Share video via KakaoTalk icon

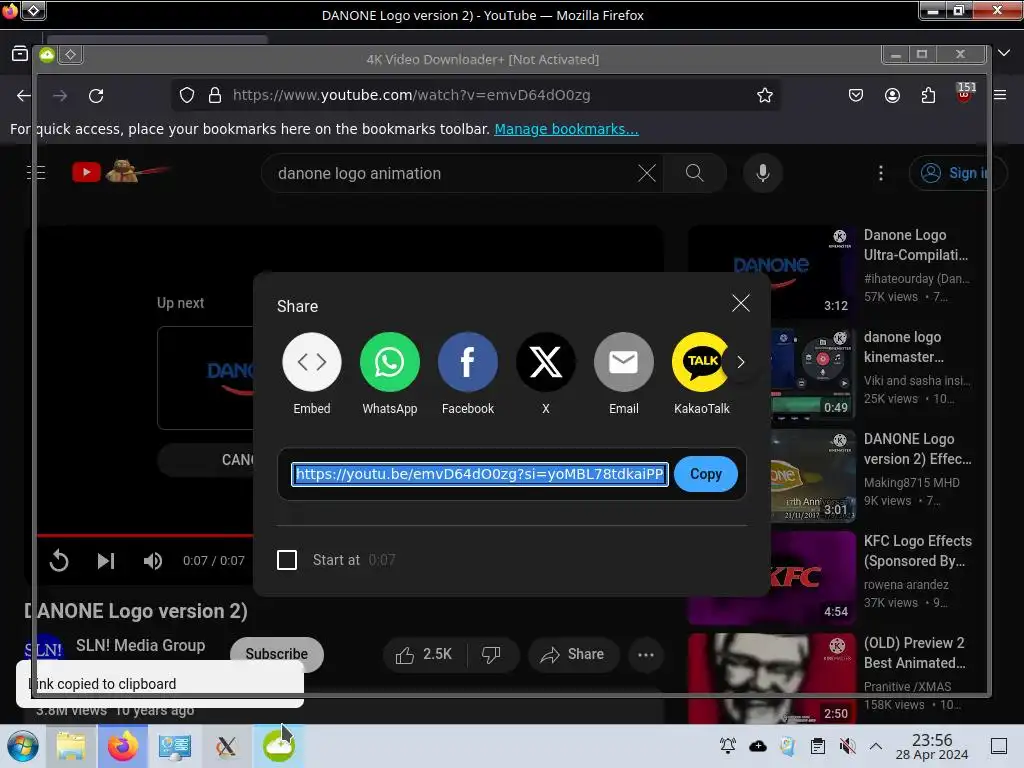[x=700, y=362]
